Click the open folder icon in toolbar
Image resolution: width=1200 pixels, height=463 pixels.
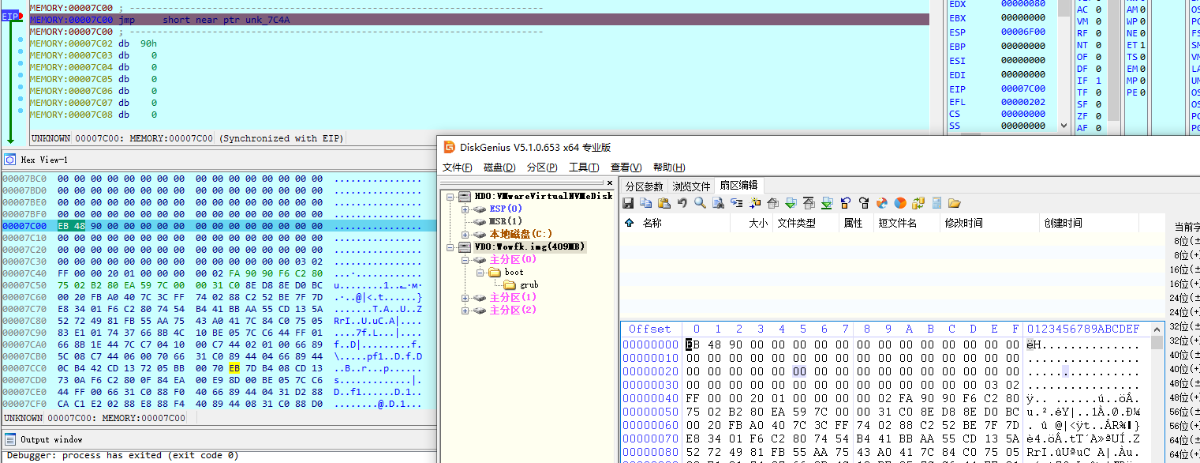coord(954,203)
